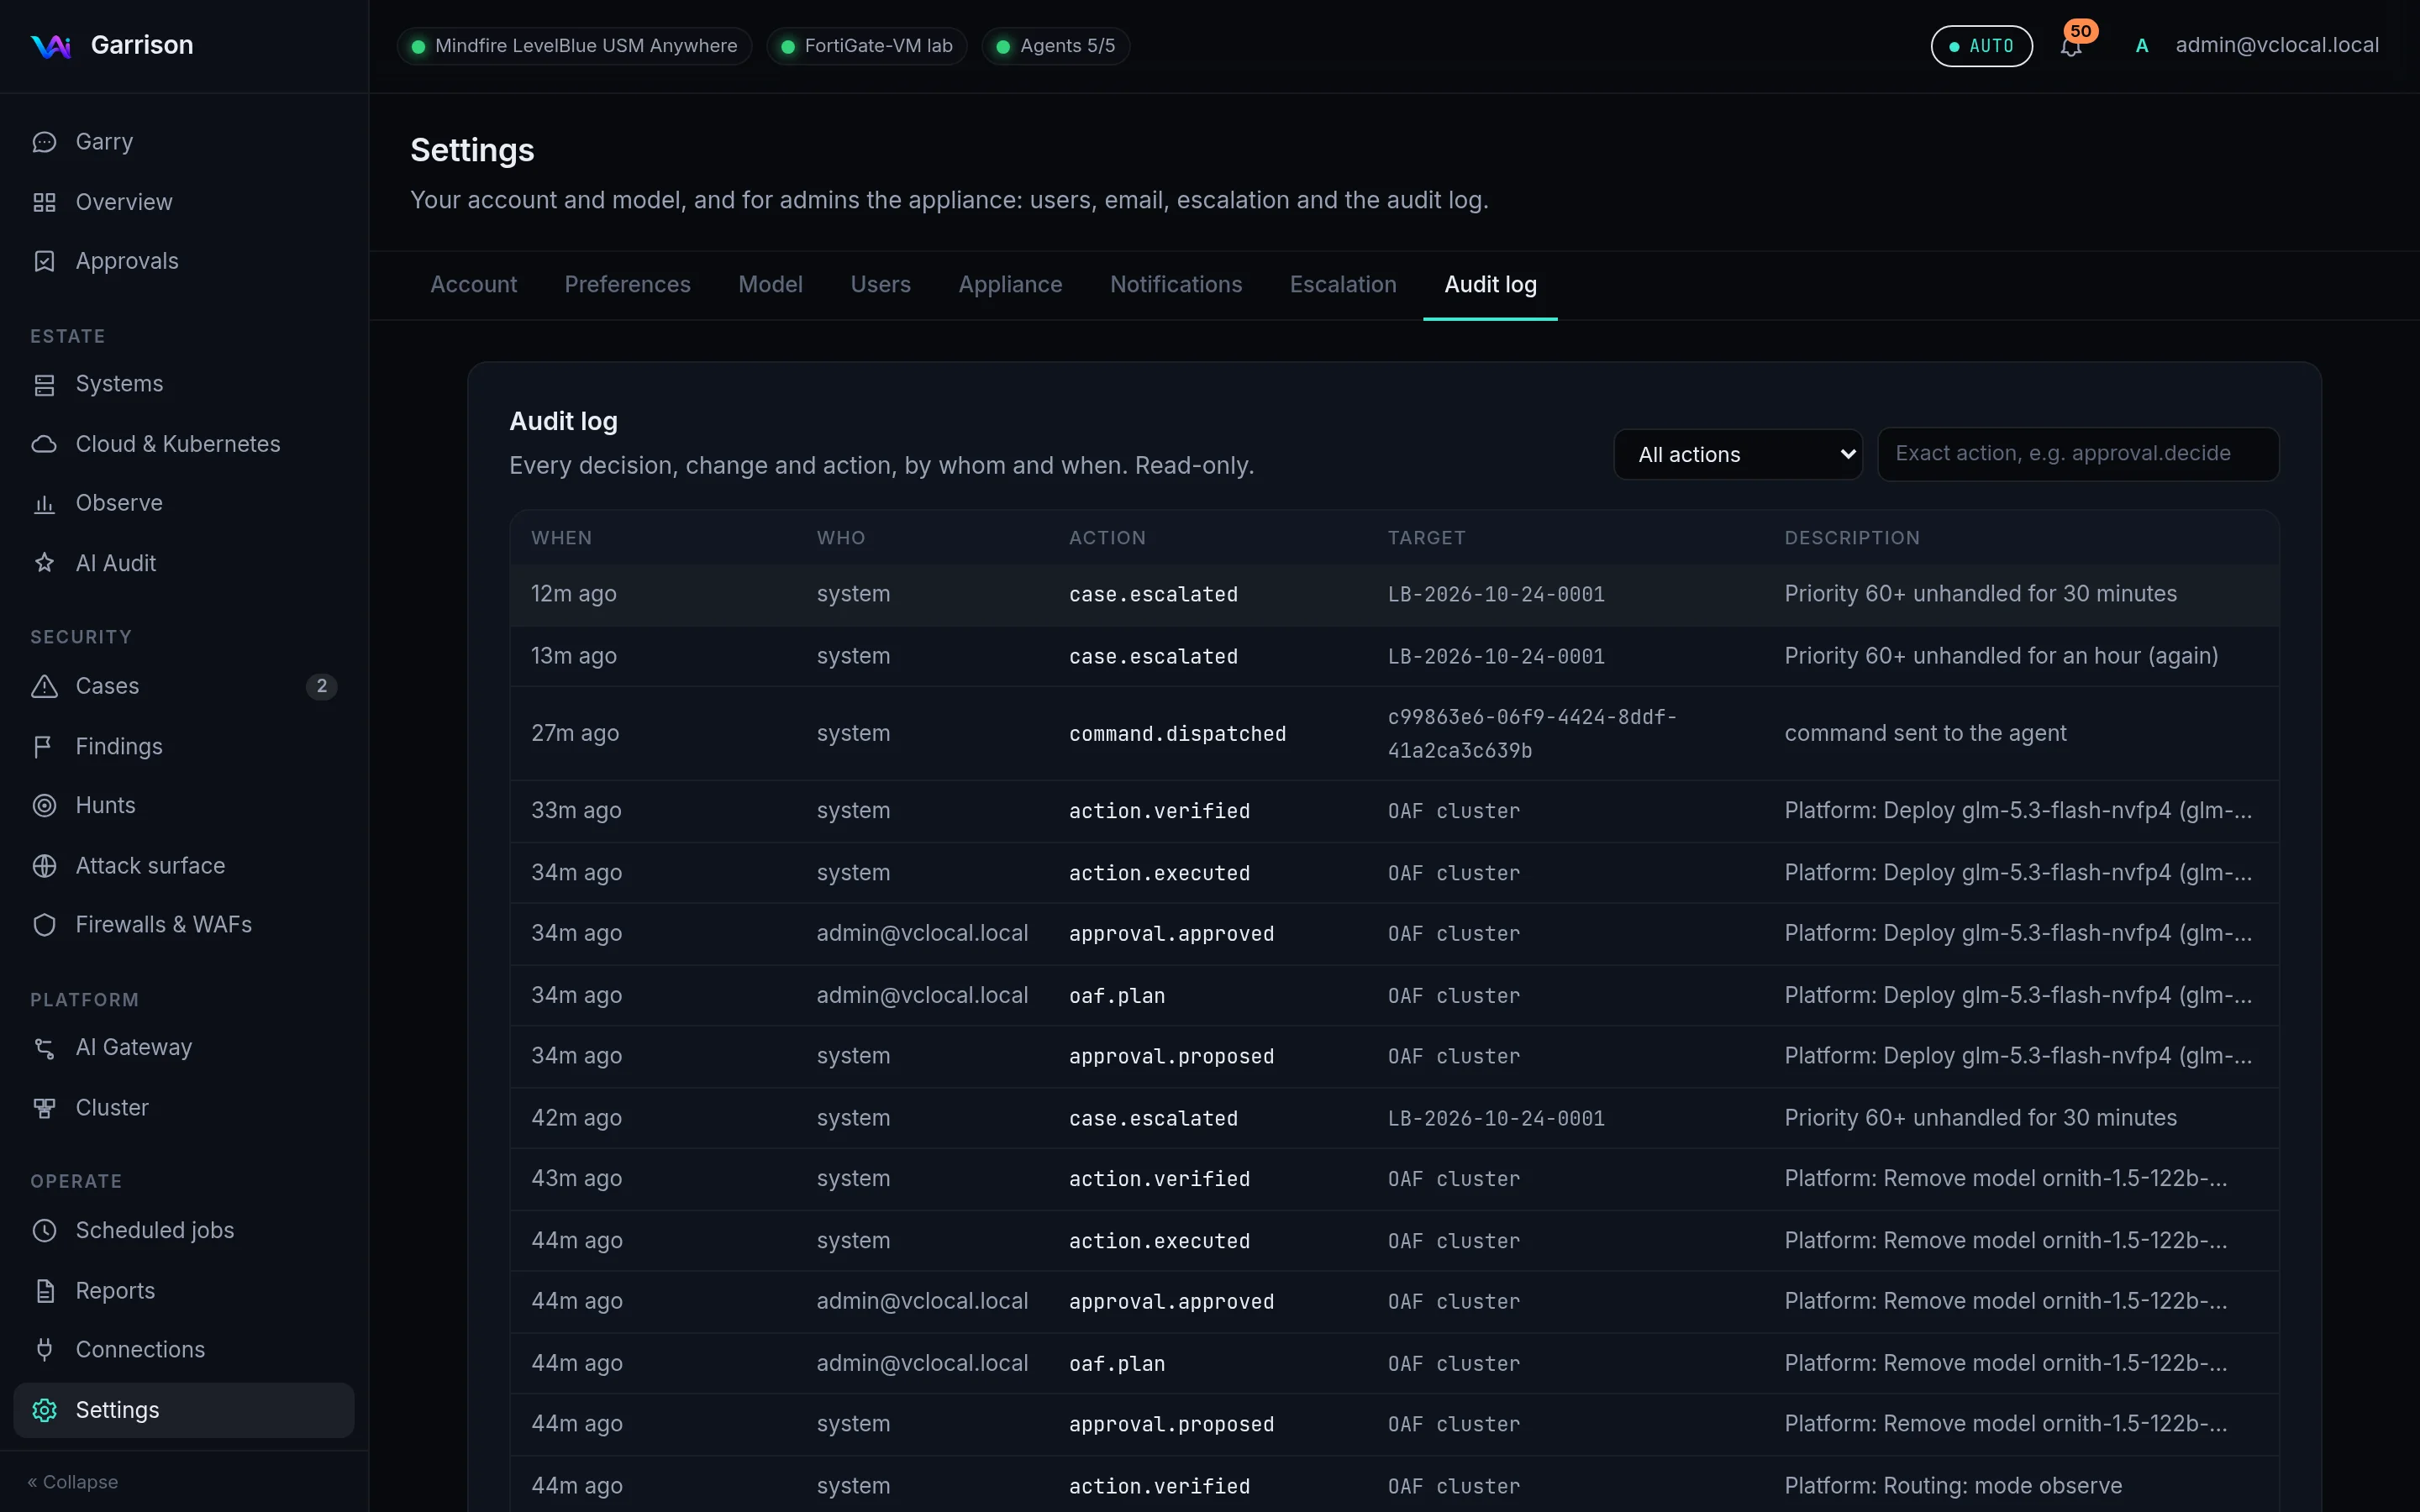Collapse the sidebar via Collapse link
2420x1512 pixels.
tap(73, 1482)
